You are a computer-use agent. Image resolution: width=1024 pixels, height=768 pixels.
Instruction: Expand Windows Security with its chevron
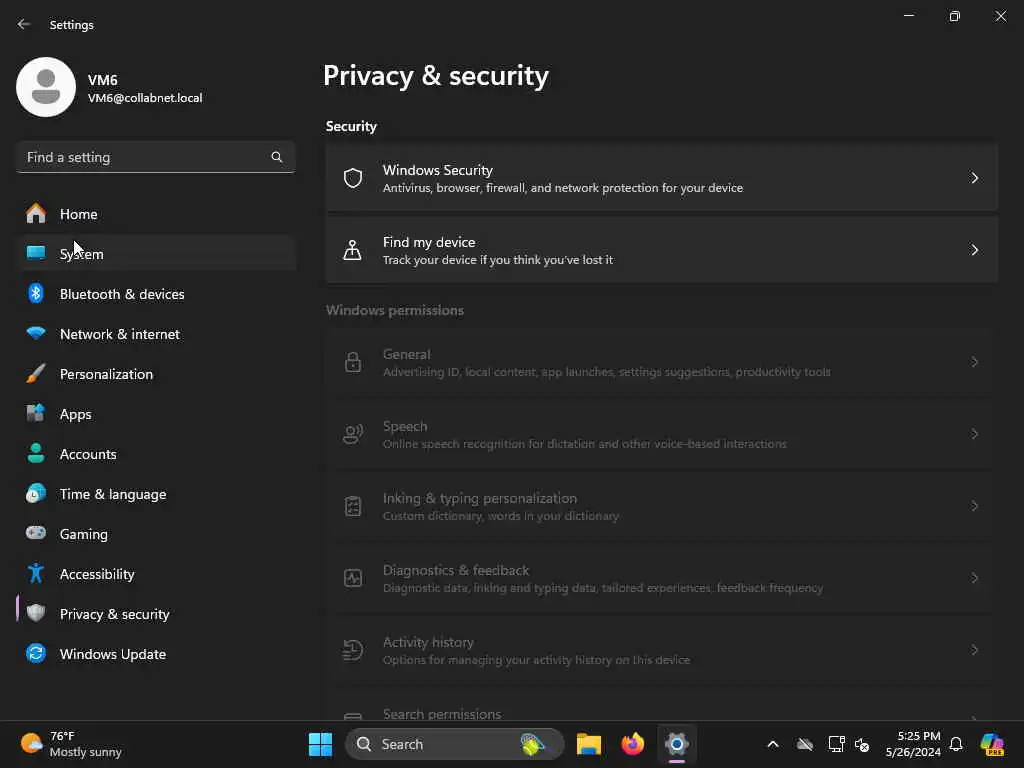[974, 178]
